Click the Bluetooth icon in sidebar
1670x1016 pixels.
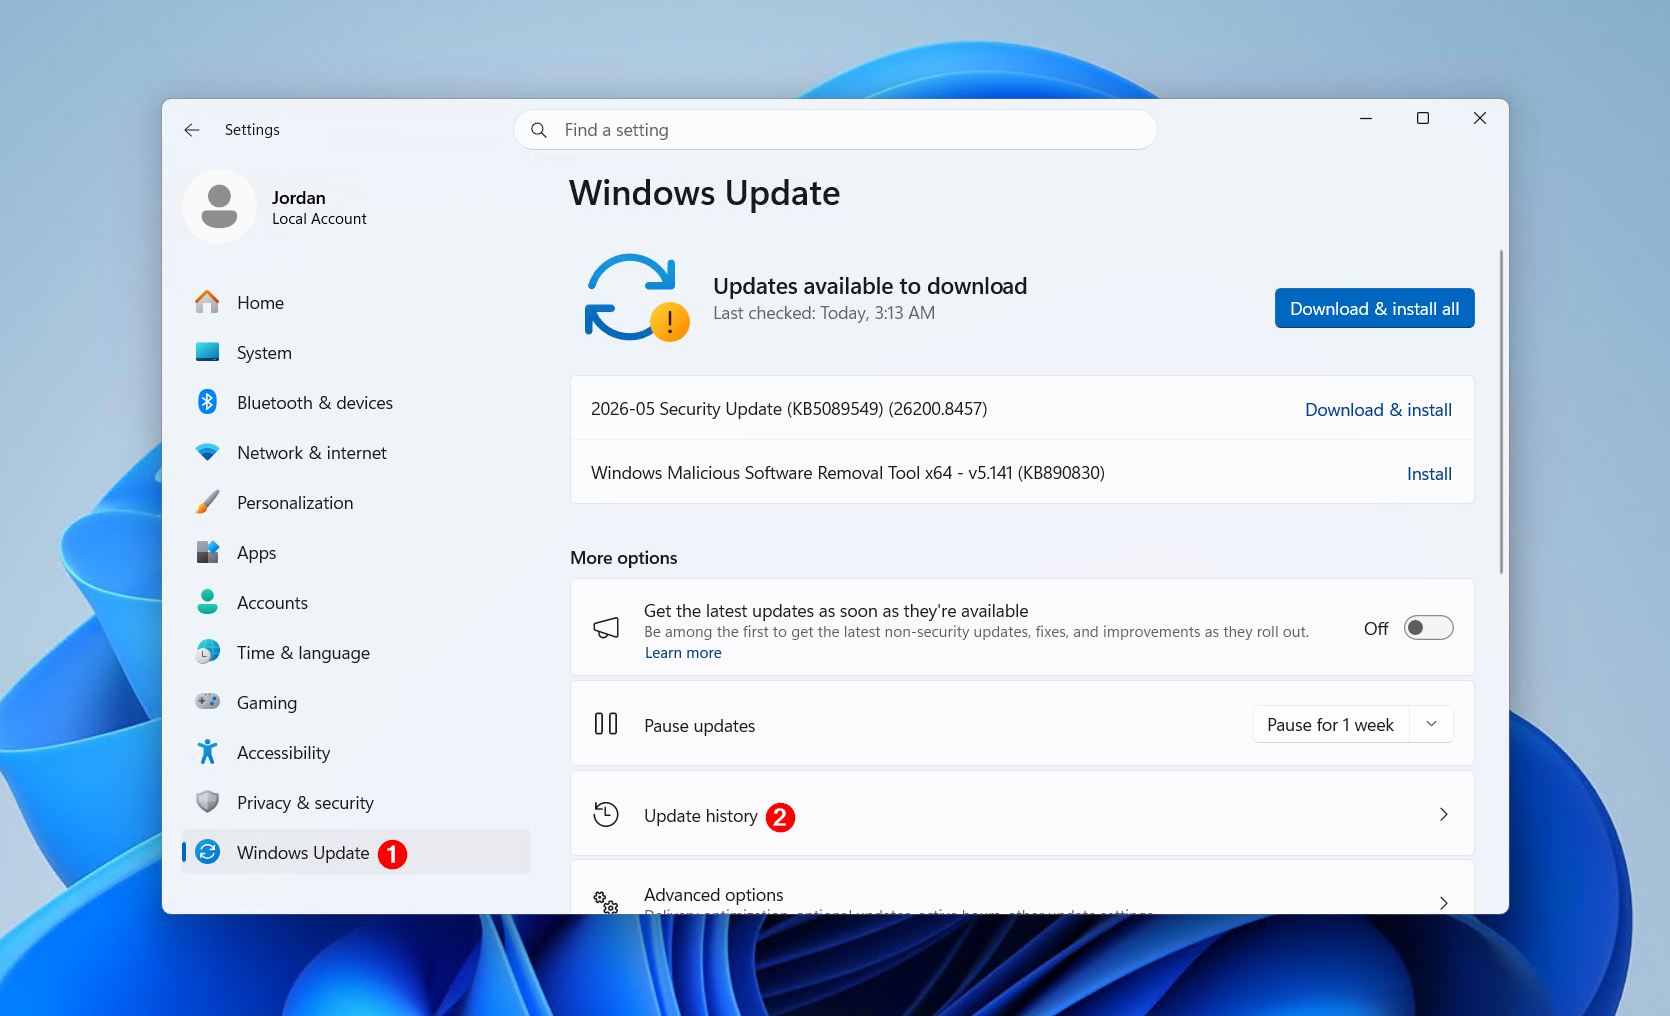click(x=207, y=402)
